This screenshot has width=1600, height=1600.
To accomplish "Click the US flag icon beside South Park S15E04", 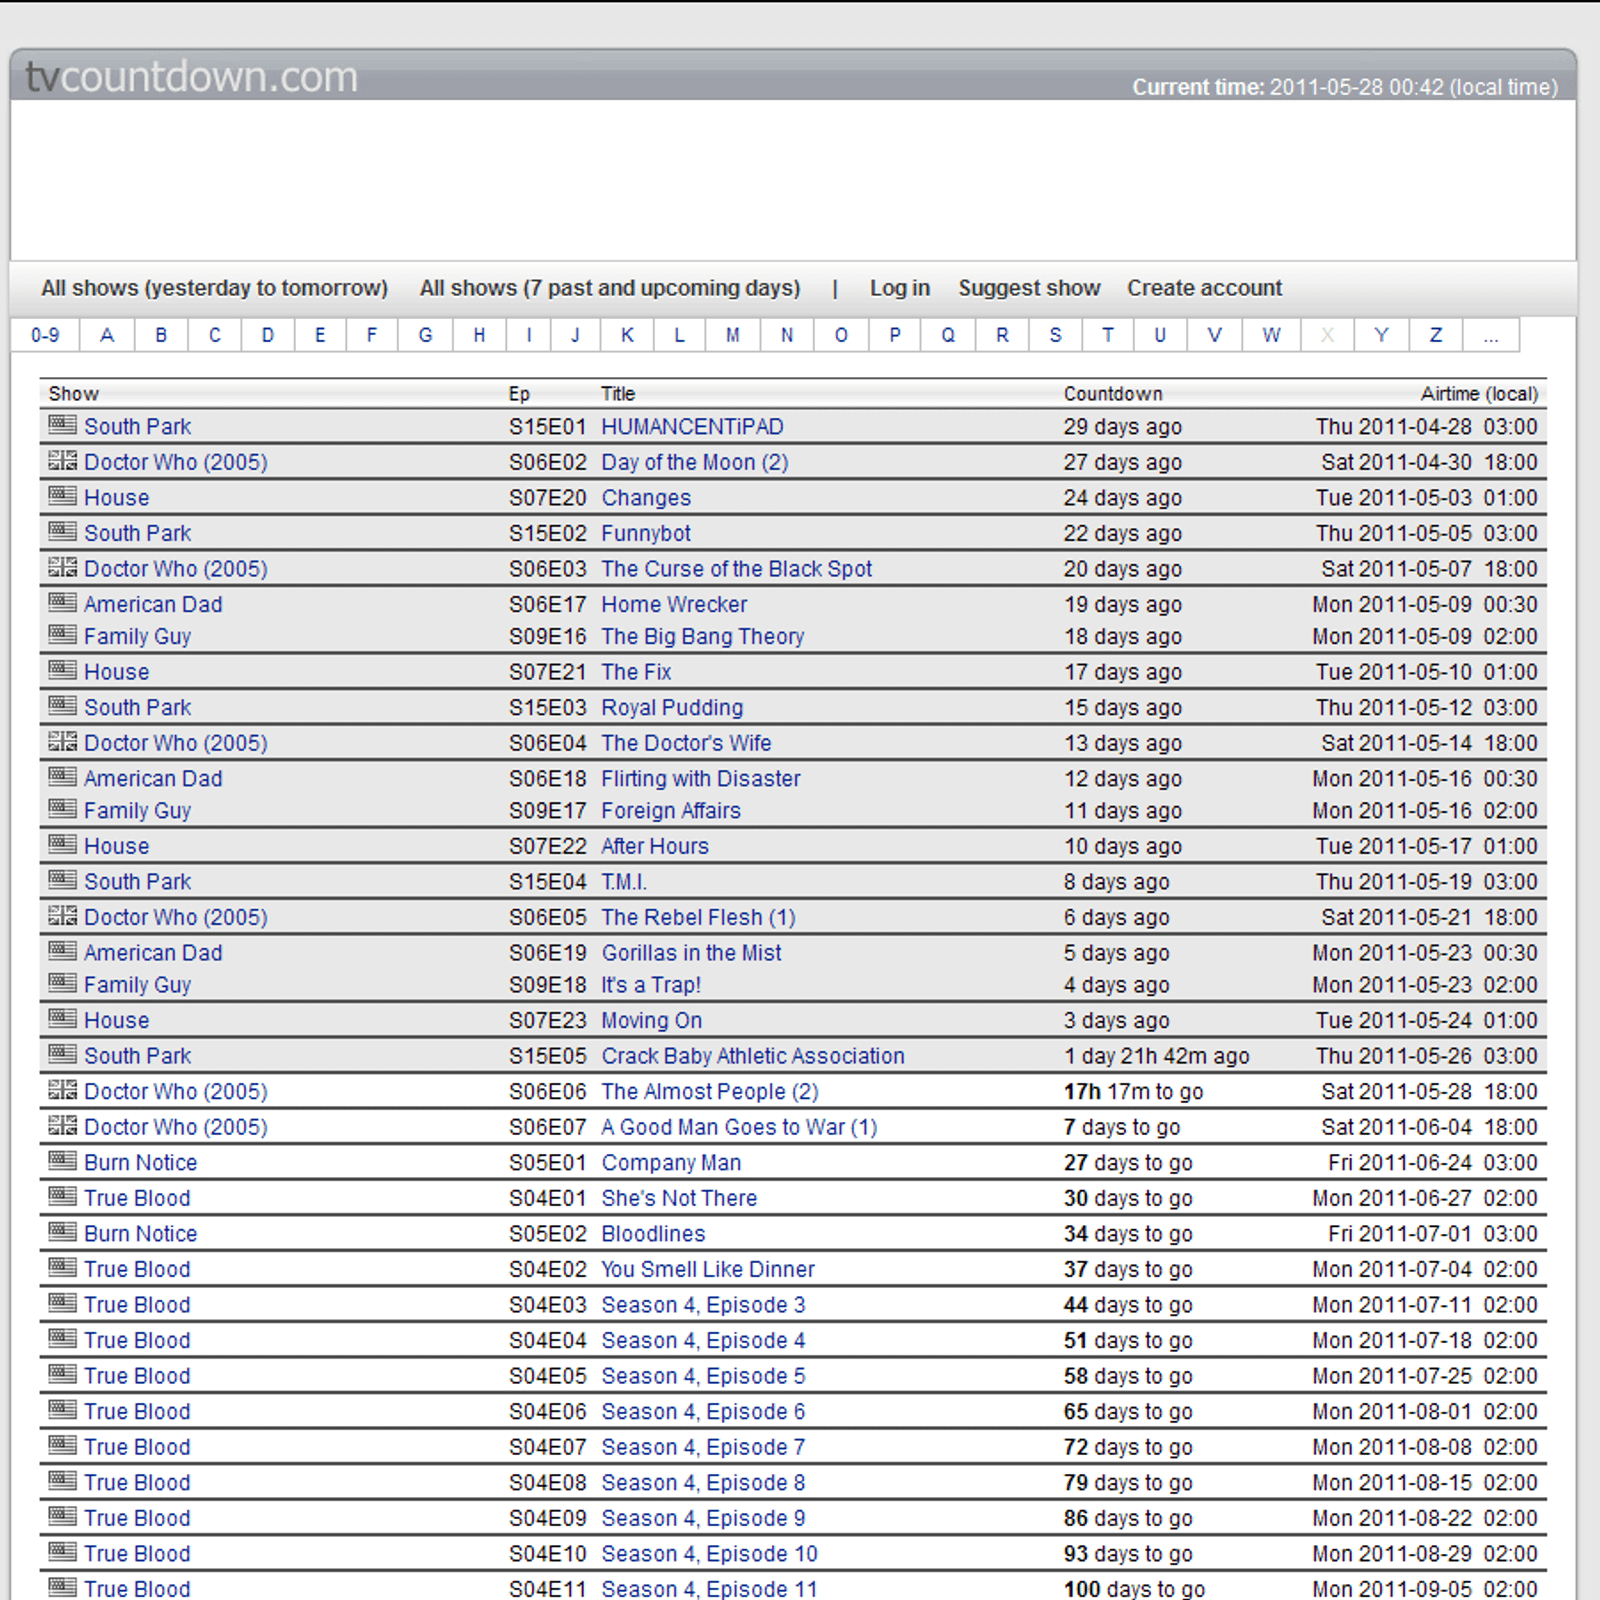I will (62, 879).
